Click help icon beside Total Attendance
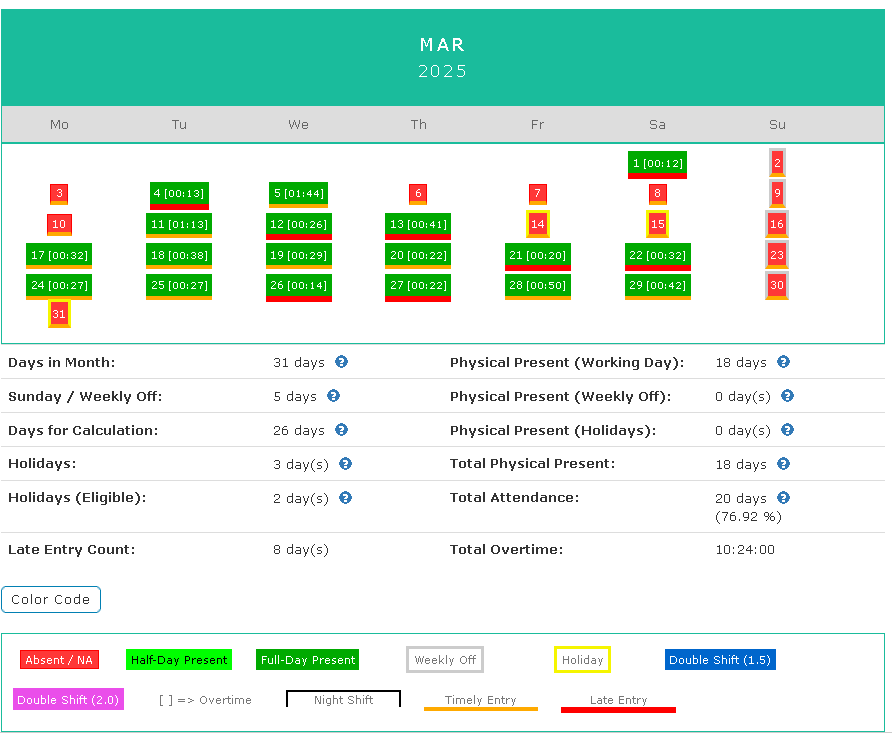 pos(783,498)
